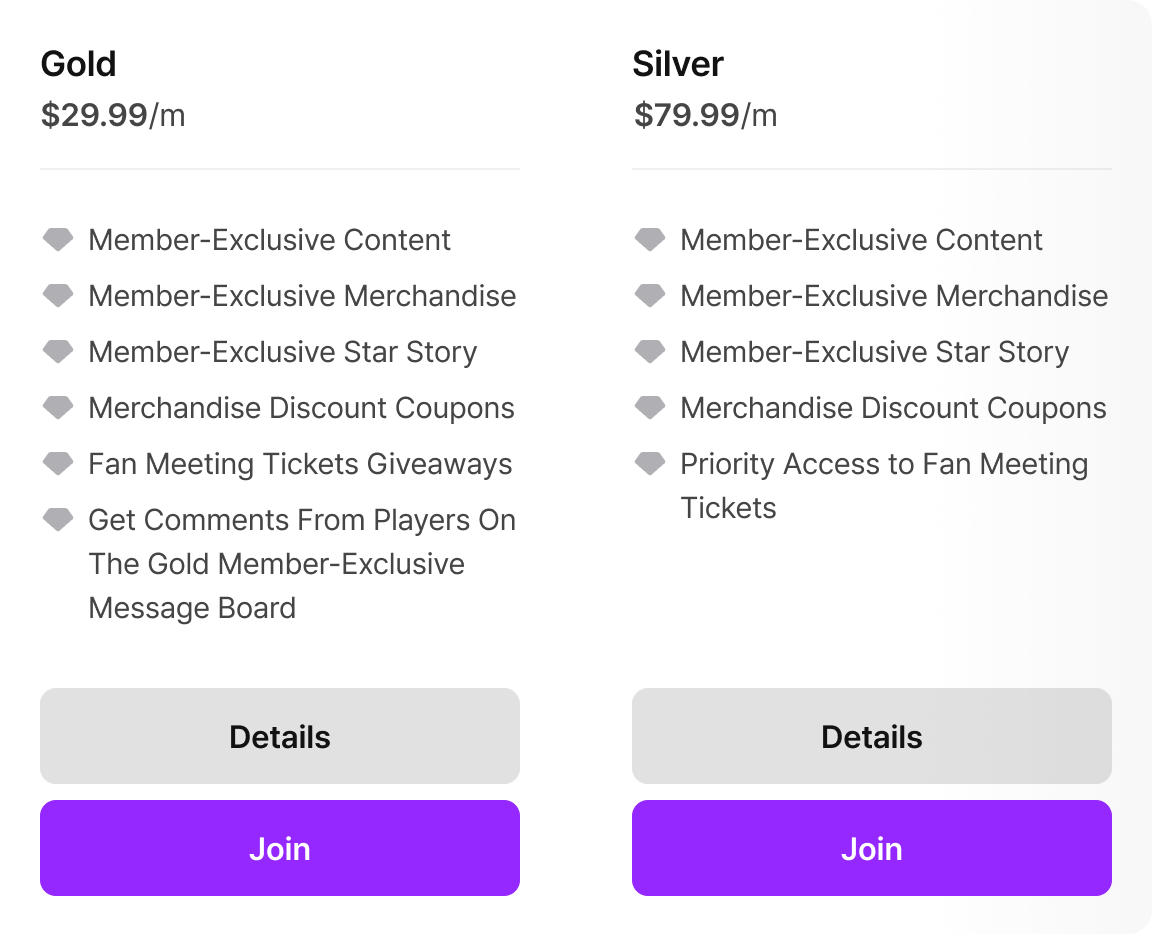The width and height of the screenshot is (1152, 936).
Task: Open Details for the Silver plan
Action: click(871, 736)
